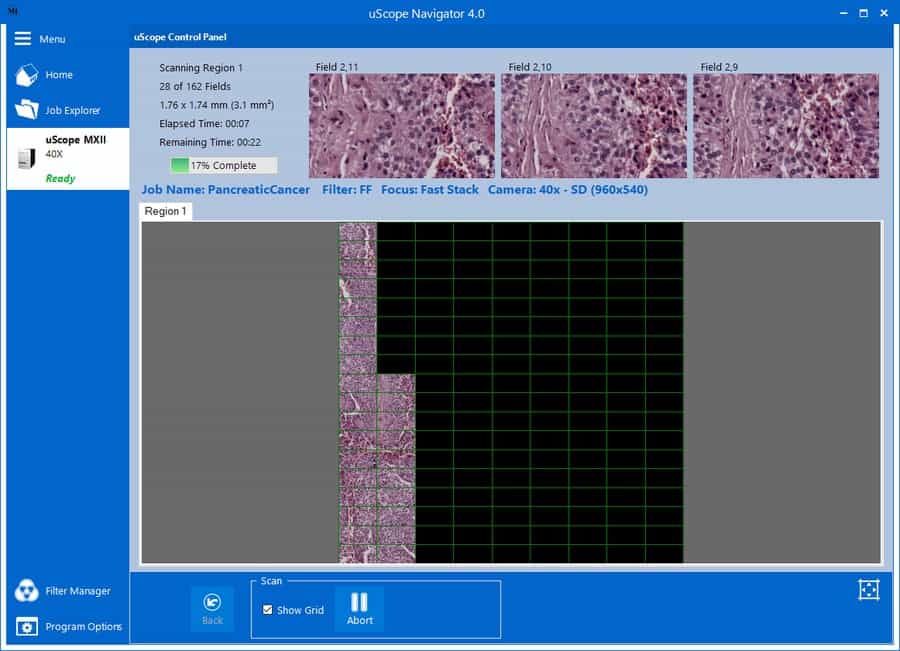The image size is (900, 651).
Task: Maximize the uScope Navigator window
Action: [x=862, y=13]
